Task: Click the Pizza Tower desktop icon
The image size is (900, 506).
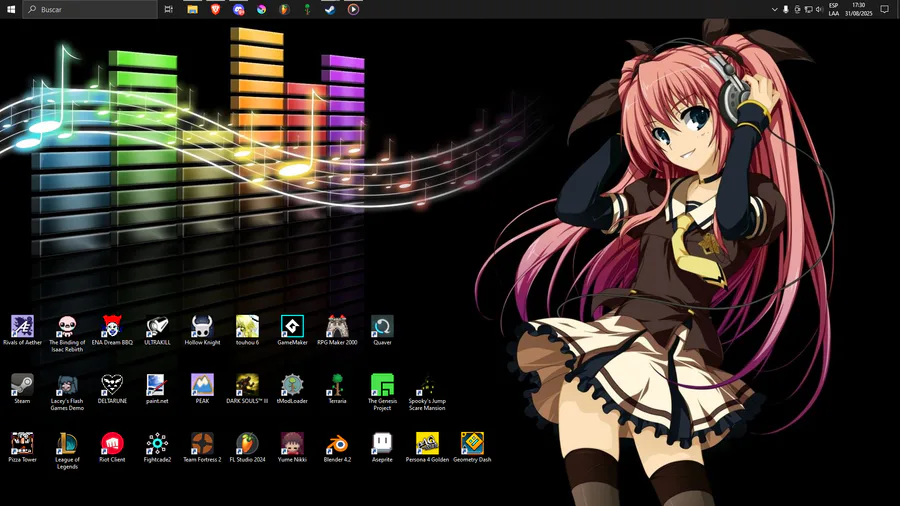Action: click(x=22, y=443)
